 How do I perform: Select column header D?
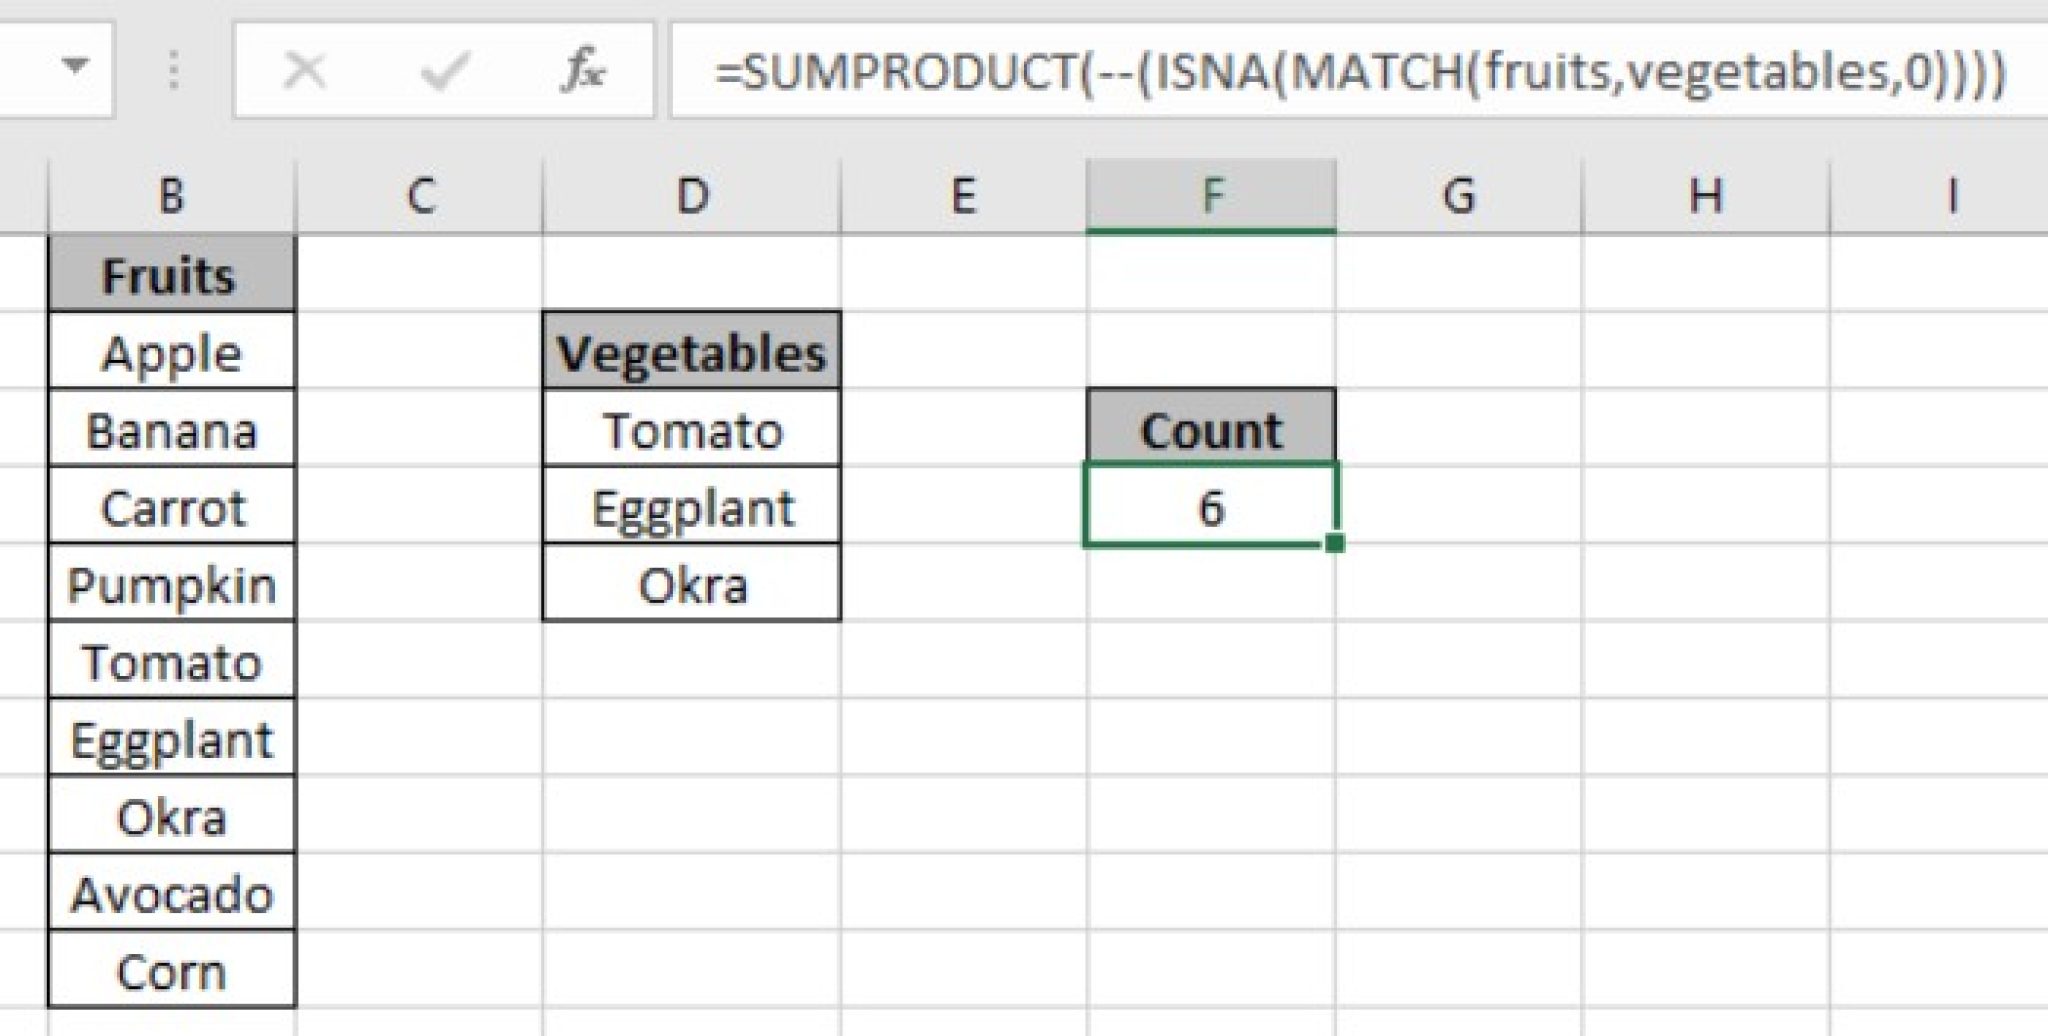691,196
